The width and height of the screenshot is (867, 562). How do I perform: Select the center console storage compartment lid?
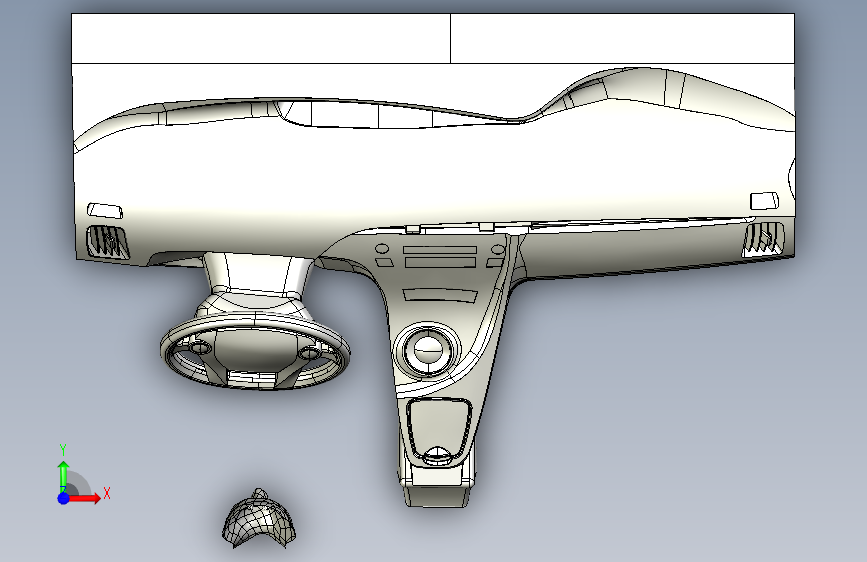click(439, 429)
